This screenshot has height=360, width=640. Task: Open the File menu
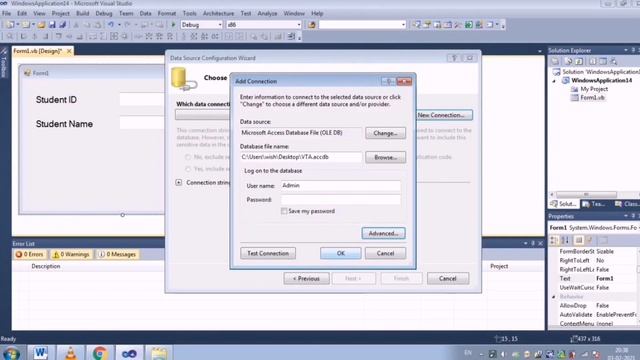click(x=7, y=13)
